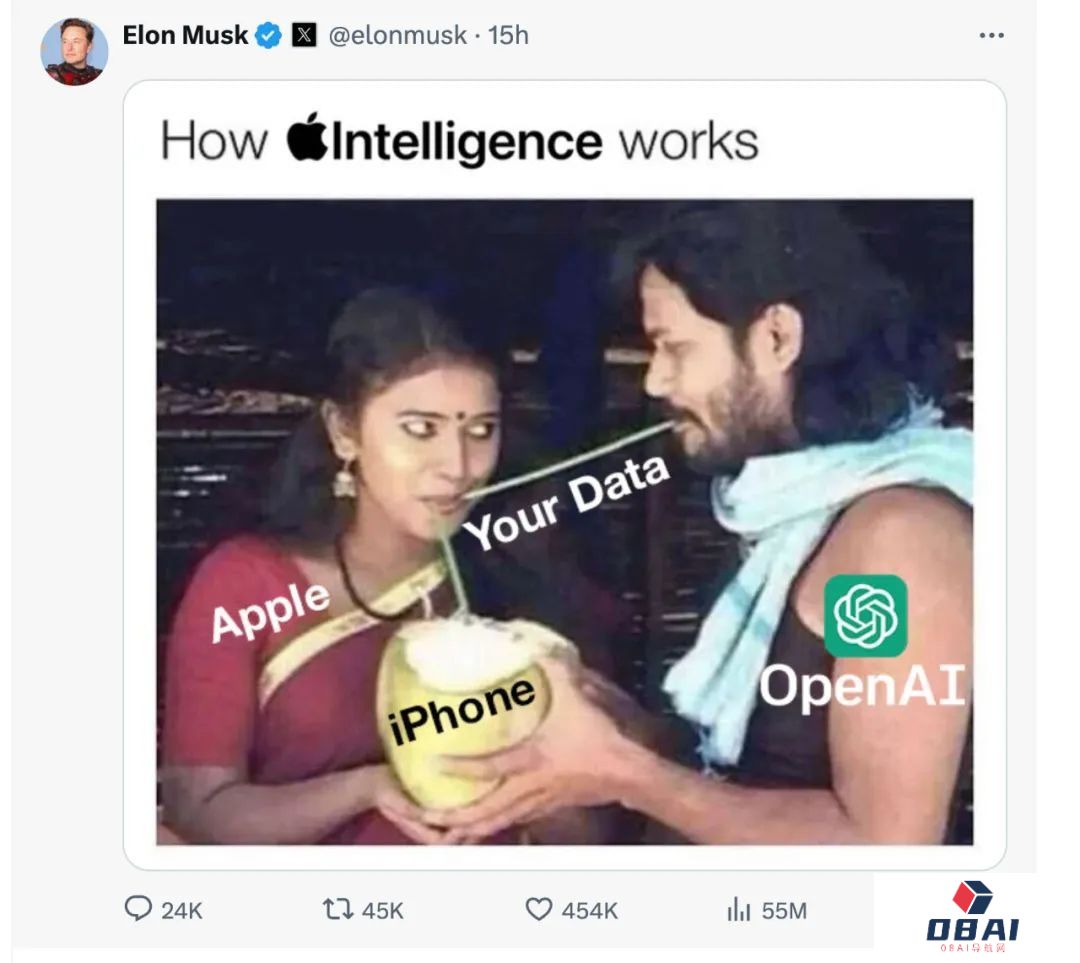1080x963 pixels.
Task: Click the 45K reposts count
Action: click(382, 911)
